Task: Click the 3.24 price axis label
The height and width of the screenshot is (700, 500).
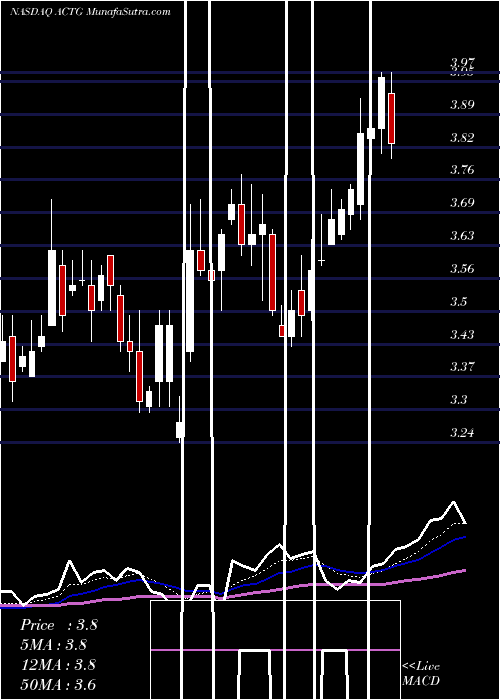Action: 462,433
